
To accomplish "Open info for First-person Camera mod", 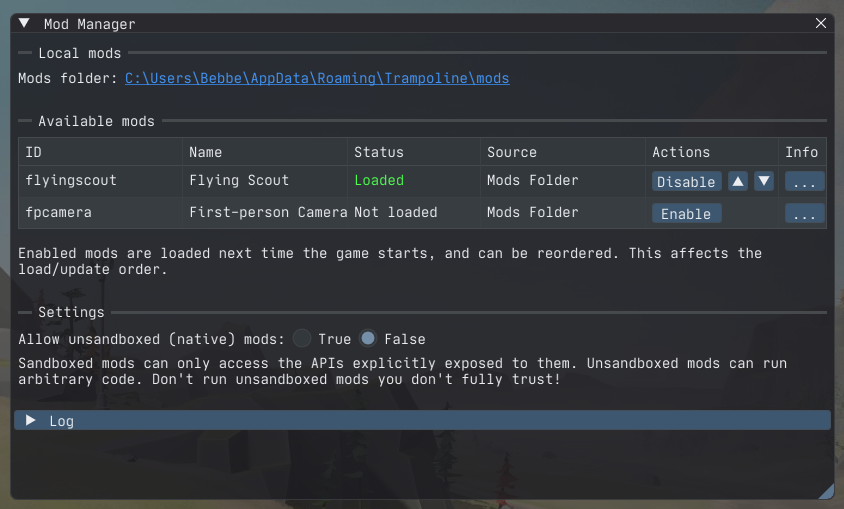I will pyautogui.click(x=805, y=214).
